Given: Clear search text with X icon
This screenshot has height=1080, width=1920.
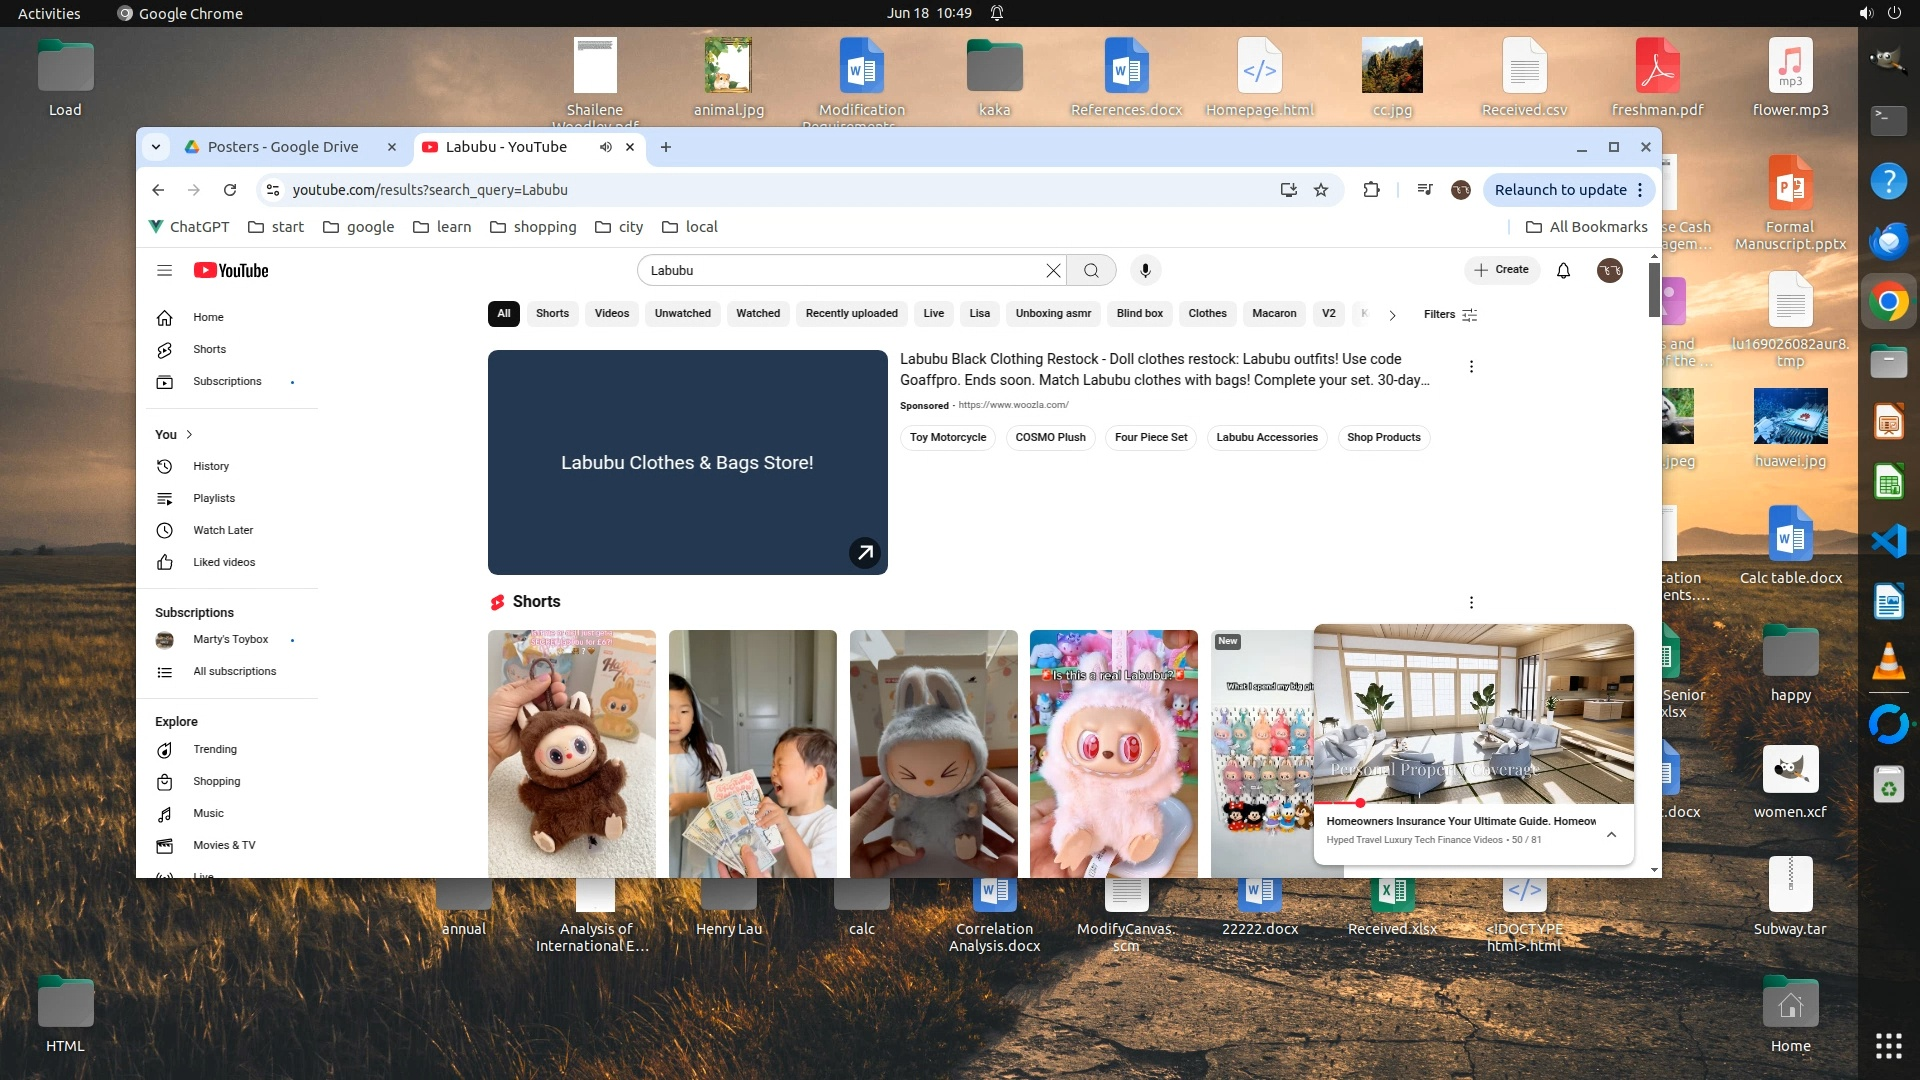Looking at the screenshot, I should (x=1053, y=270).
